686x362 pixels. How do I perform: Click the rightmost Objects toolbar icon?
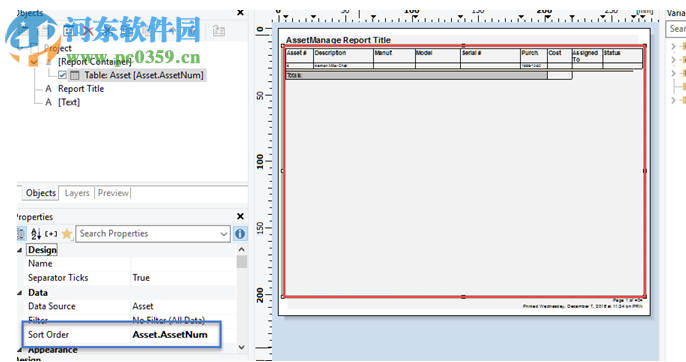coord(219,31)
